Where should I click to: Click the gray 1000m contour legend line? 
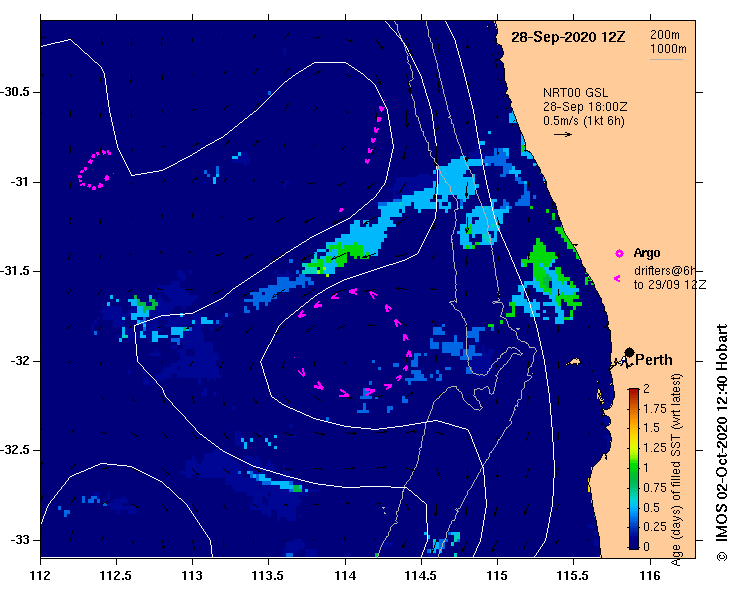pos(666,59)
